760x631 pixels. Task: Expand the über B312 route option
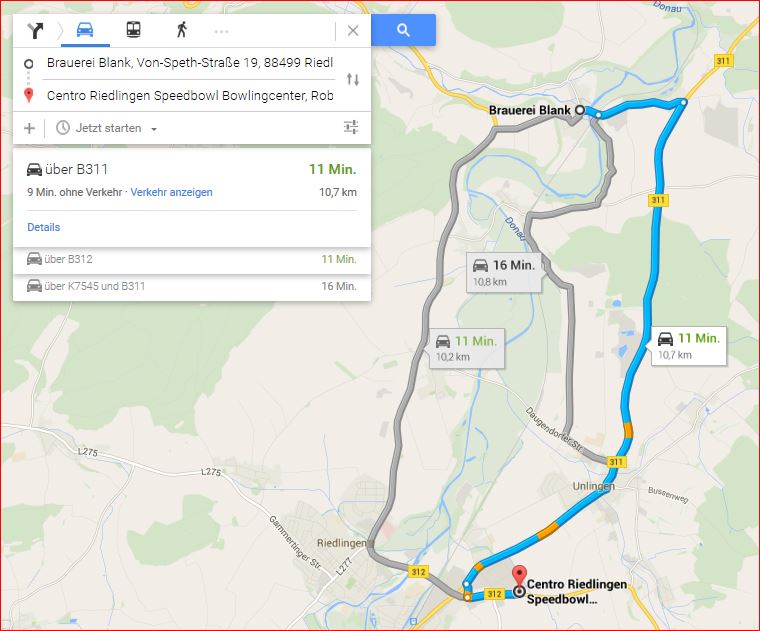pyautogui.click(x=192, y=259)
